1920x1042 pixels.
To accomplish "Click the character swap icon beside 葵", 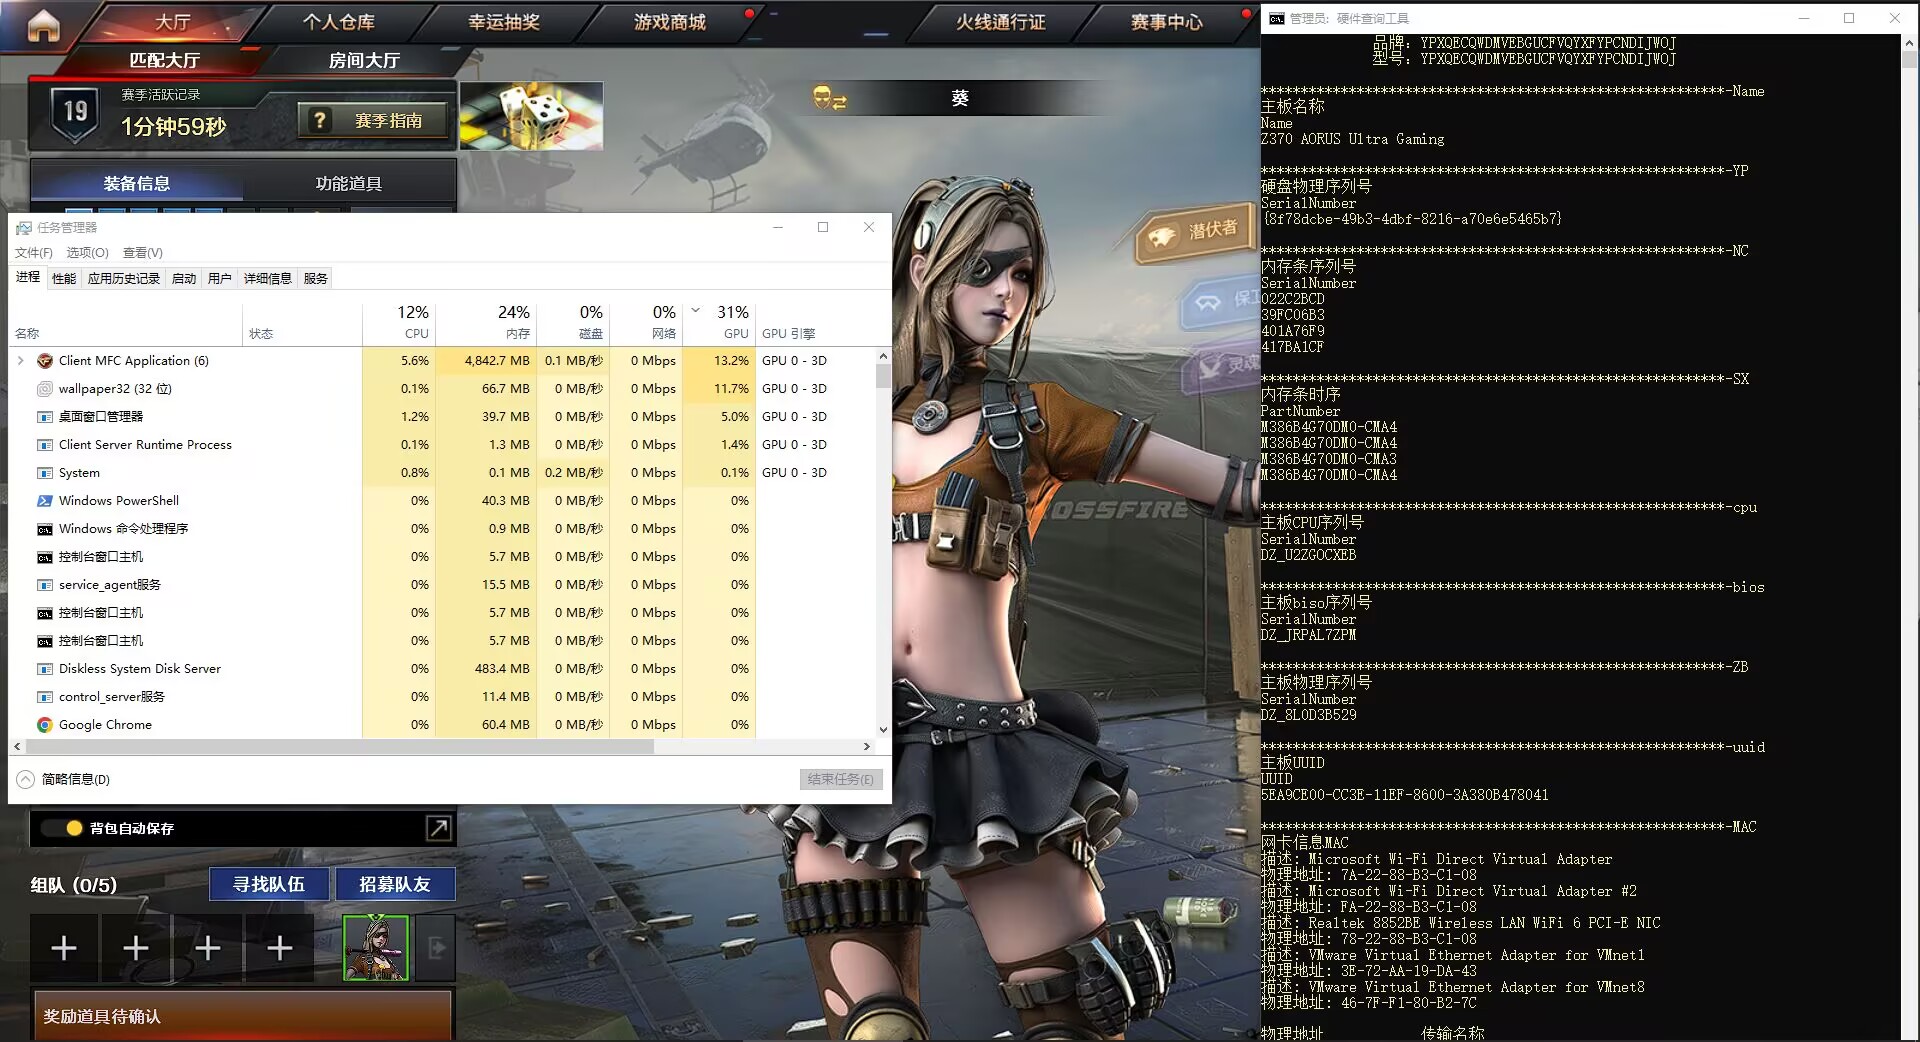I will (x=829, y=98).
